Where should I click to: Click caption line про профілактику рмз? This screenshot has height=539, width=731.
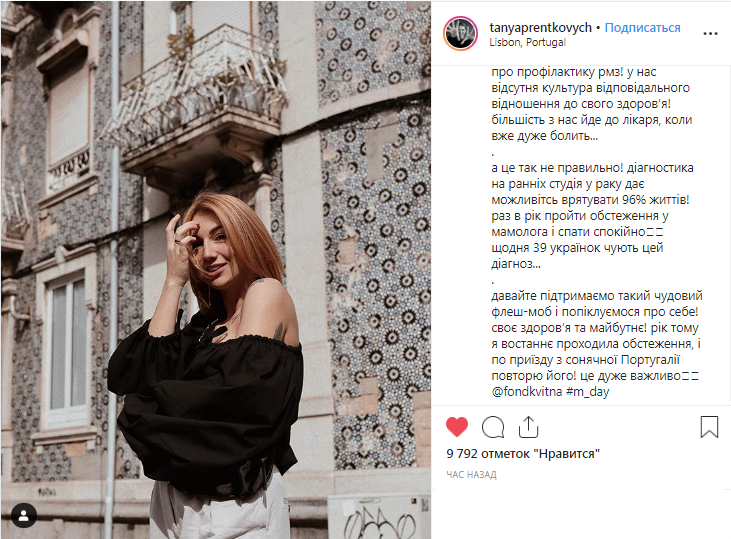pyautogui.click(x=574, y=72)
